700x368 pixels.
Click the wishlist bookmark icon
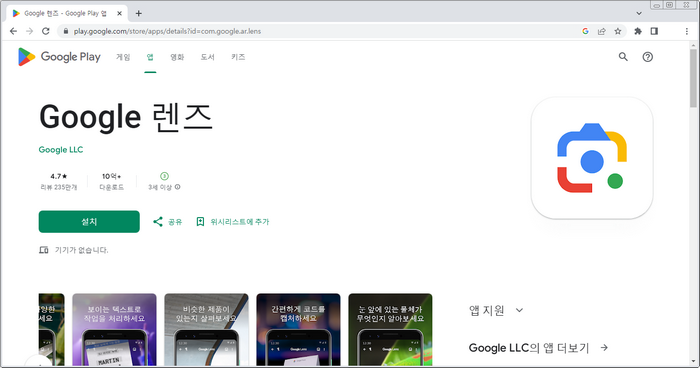[200, 222]
